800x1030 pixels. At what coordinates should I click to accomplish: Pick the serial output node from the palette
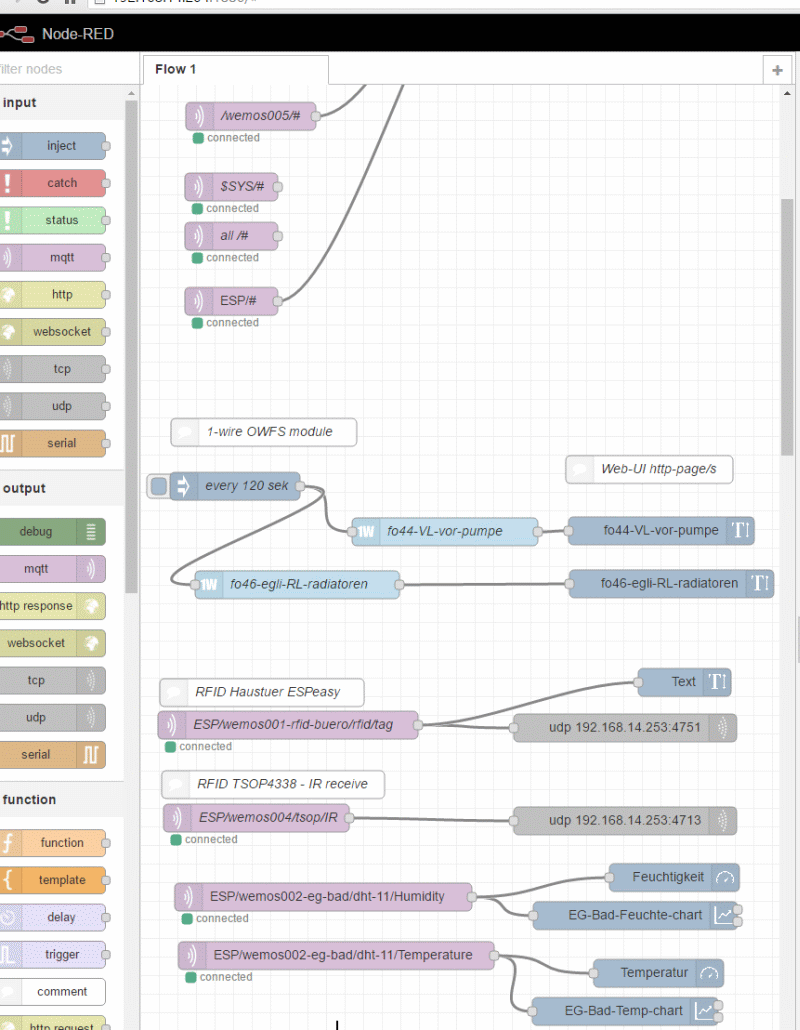[x=53, y=755]
